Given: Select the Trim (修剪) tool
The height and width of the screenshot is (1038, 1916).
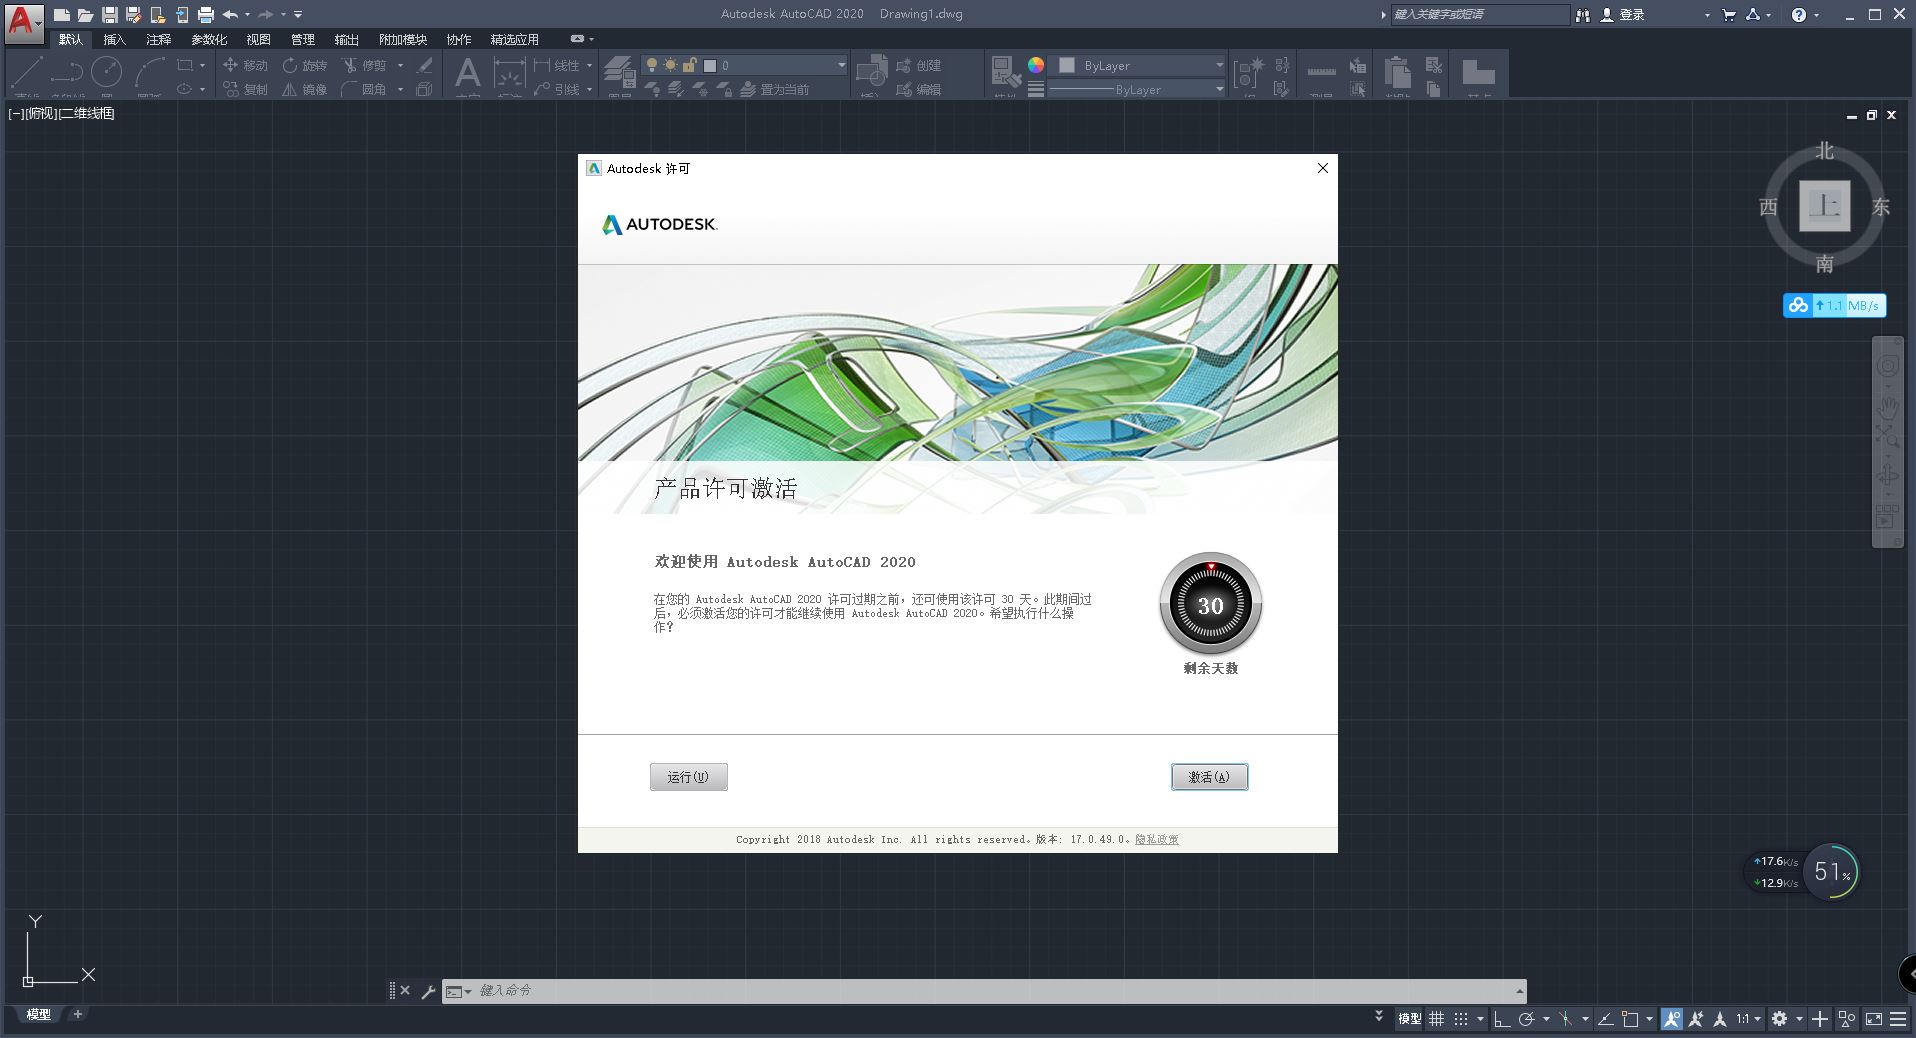Looking at the screenshot, I should pyautogui.click(x=364, y=65).
